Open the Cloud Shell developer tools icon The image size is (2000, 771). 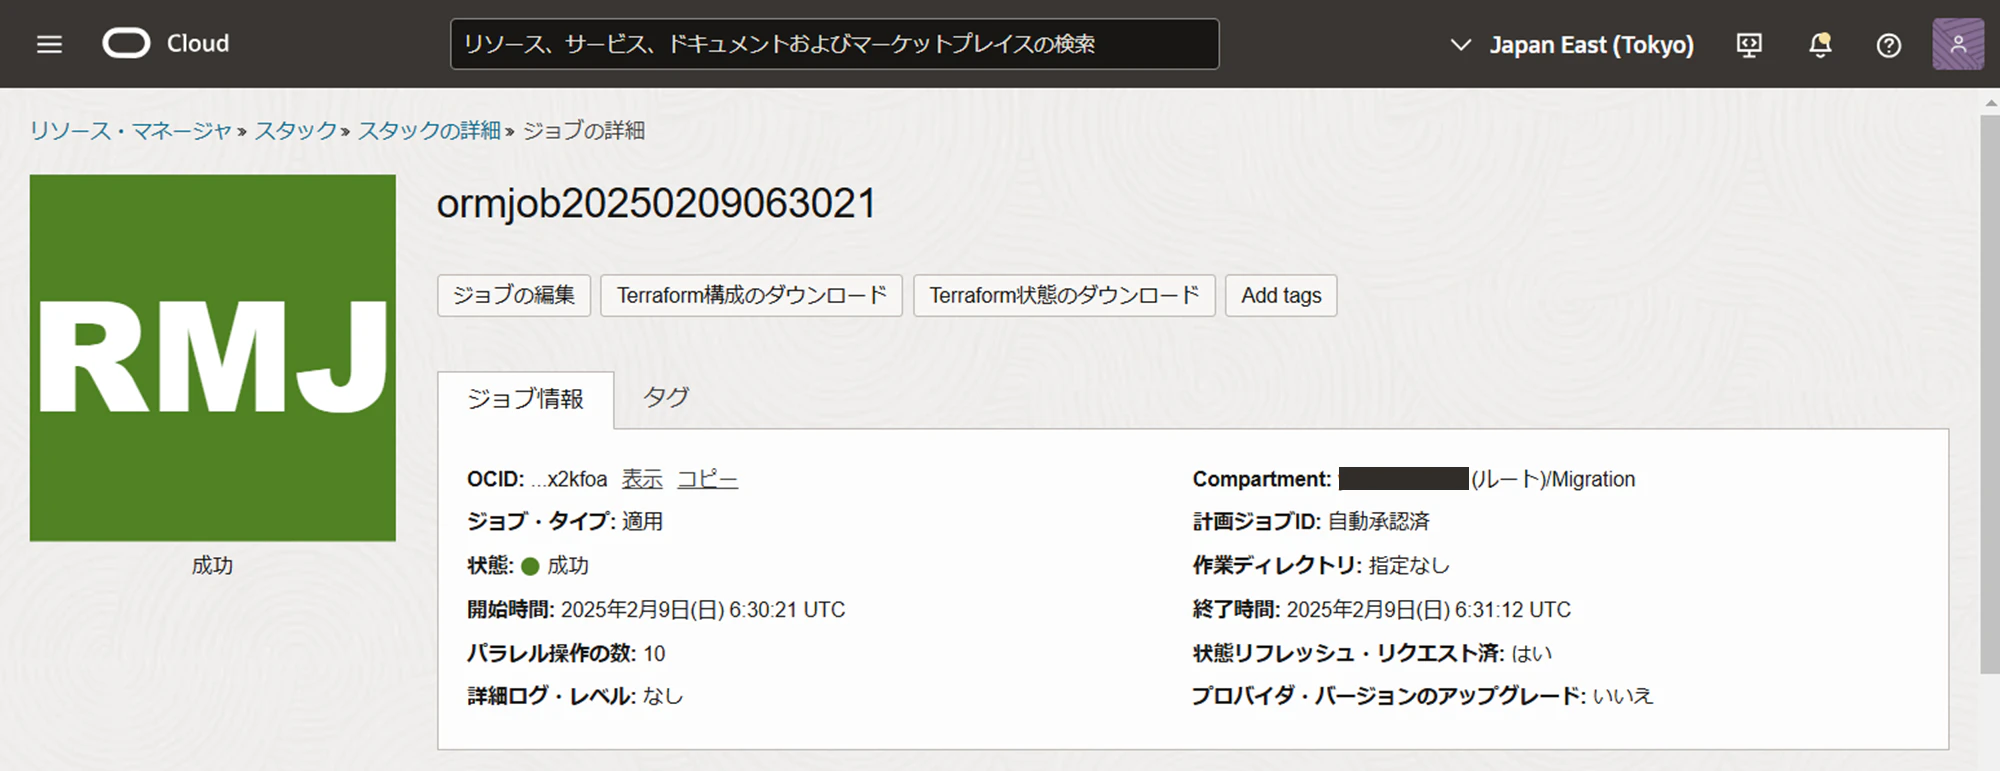point(1749,45)
